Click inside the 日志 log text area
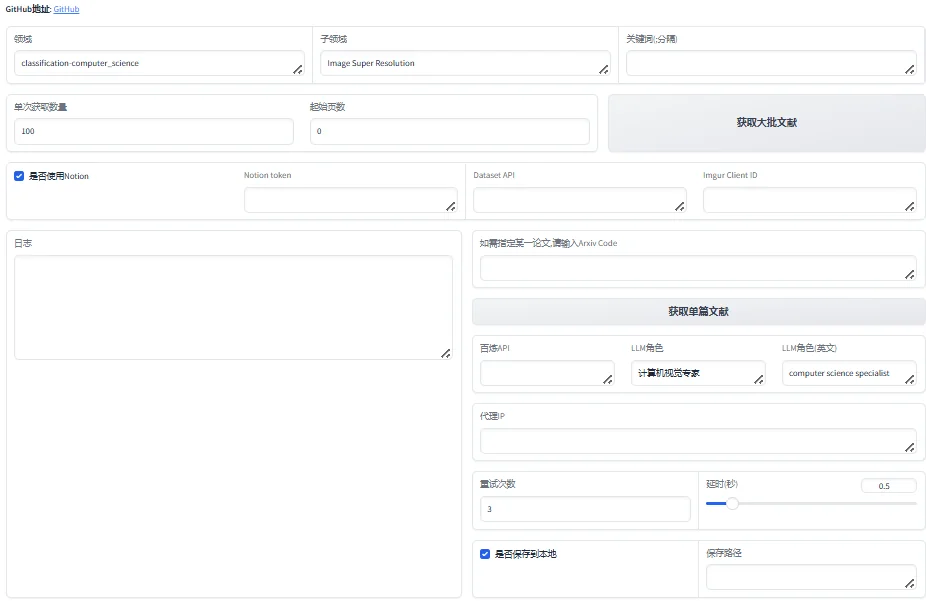Image resolution: width=926 pixels, height=601 pixels. (x=233, y=308)
